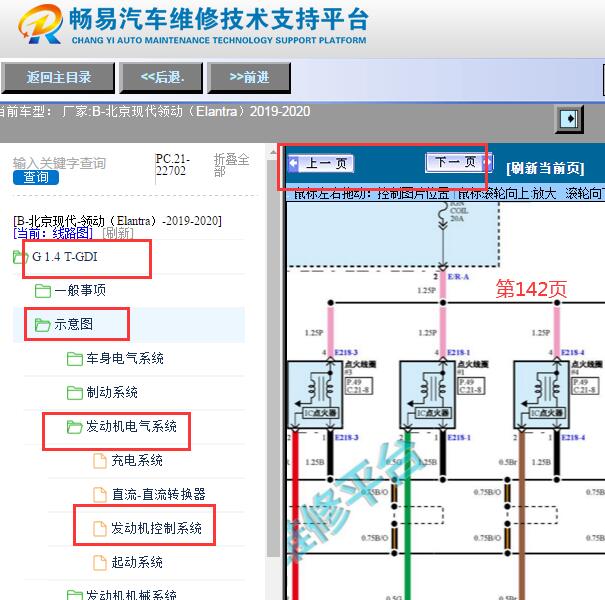Image resolution: width=605 pixels, height=600 pixels.
Task: Click the panel collapse arrow icon
Action: click(x=569, y=118)
